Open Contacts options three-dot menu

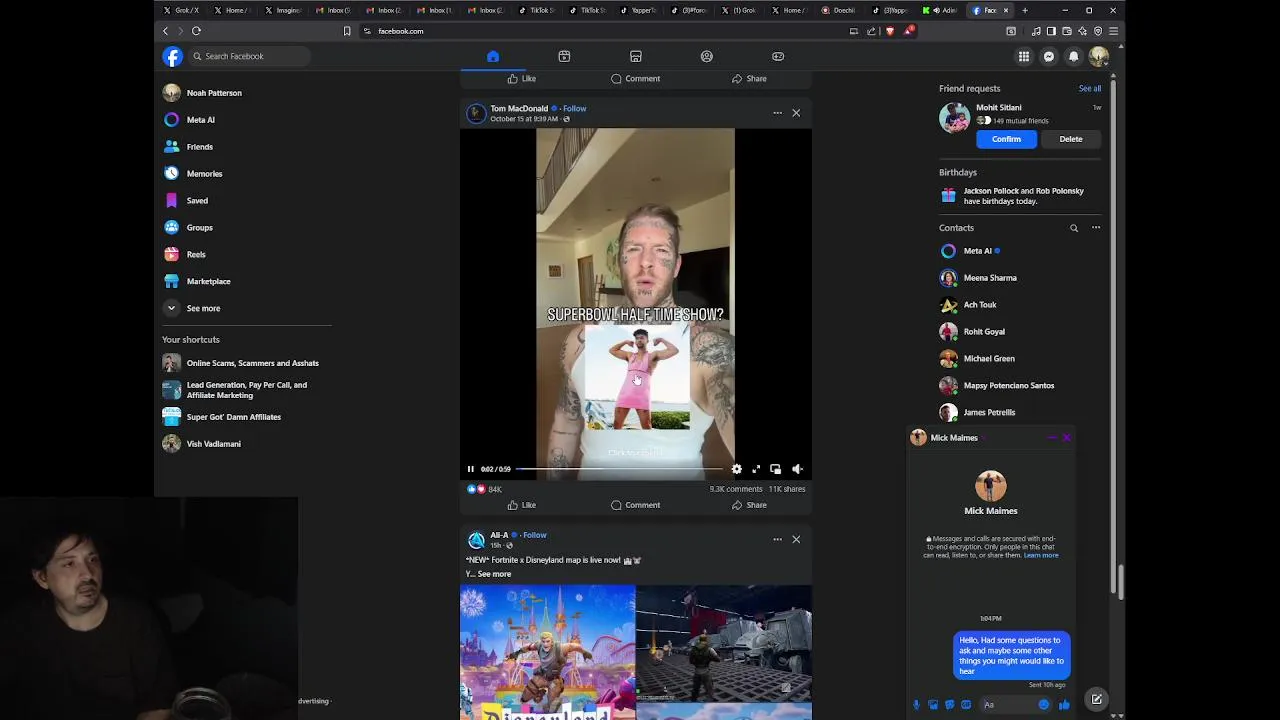(1096, 228)
